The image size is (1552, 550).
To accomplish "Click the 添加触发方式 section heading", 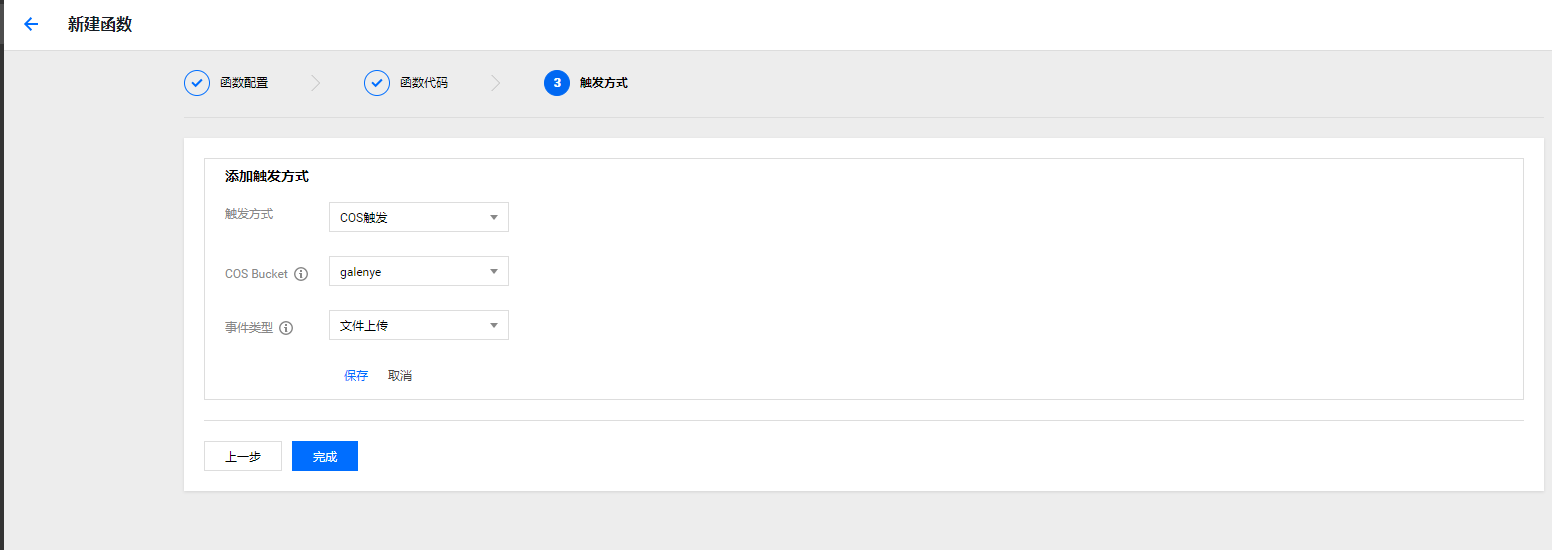I will coord(267,176).
